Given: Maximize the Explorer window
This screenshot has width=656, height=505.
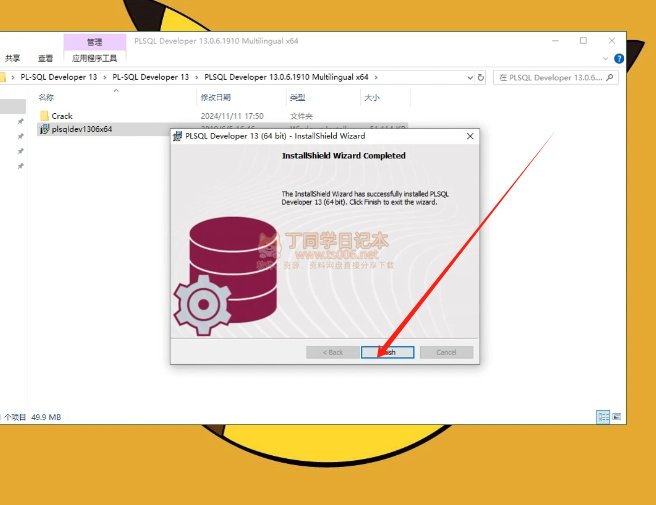Looking at the screenshot, I should [x=583, y=41].
